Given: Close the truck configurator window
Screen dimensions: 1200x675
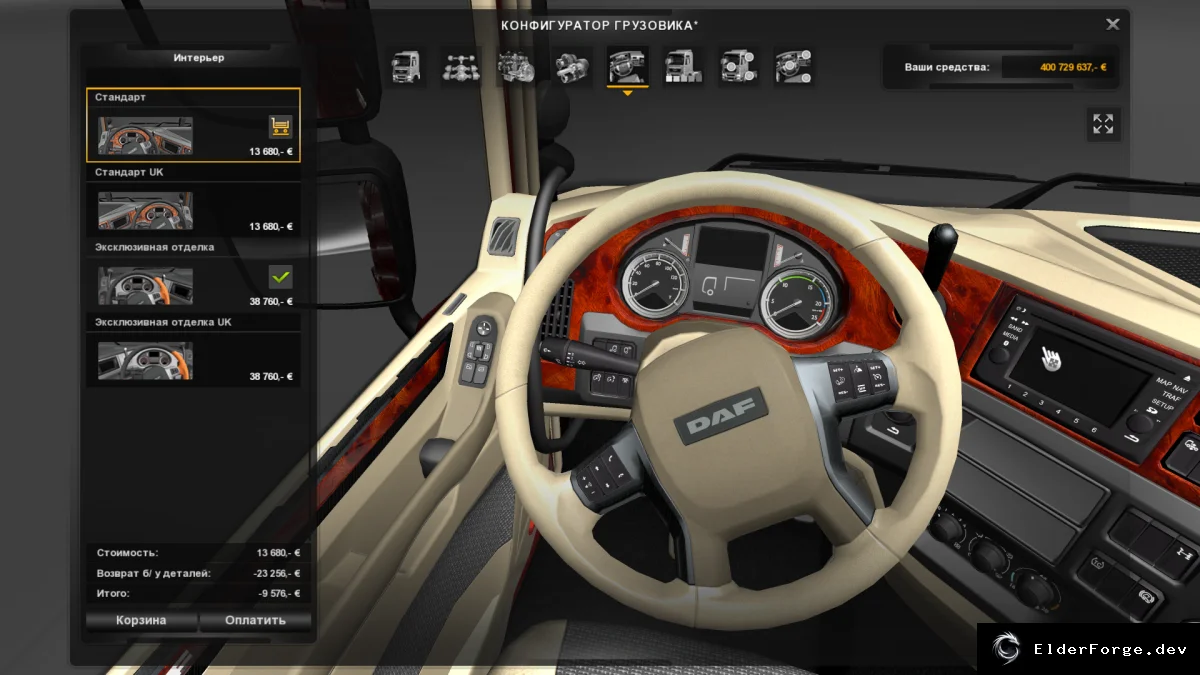Looking at the screenshot, I should [1113, 24].
